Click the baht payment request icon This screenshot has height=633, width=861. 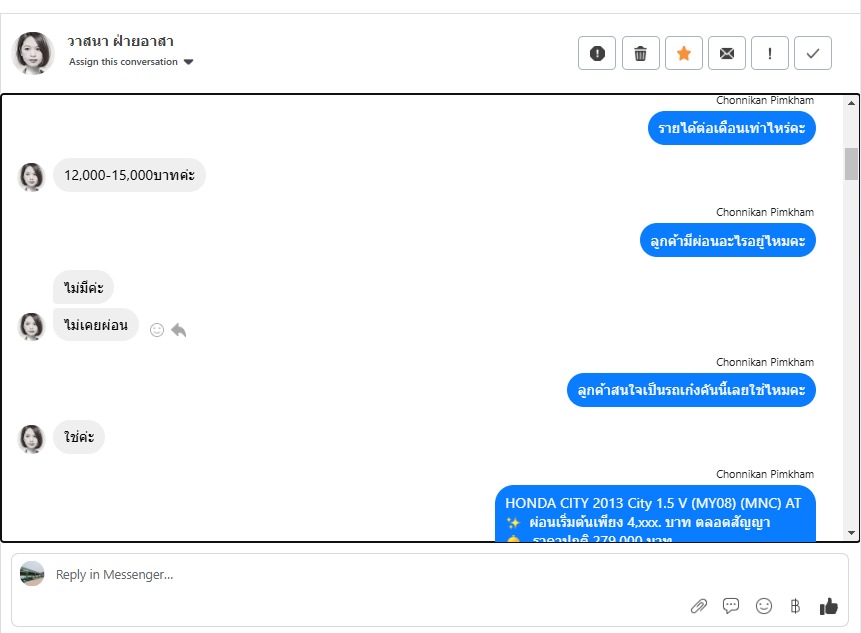[x=795, y=606]
